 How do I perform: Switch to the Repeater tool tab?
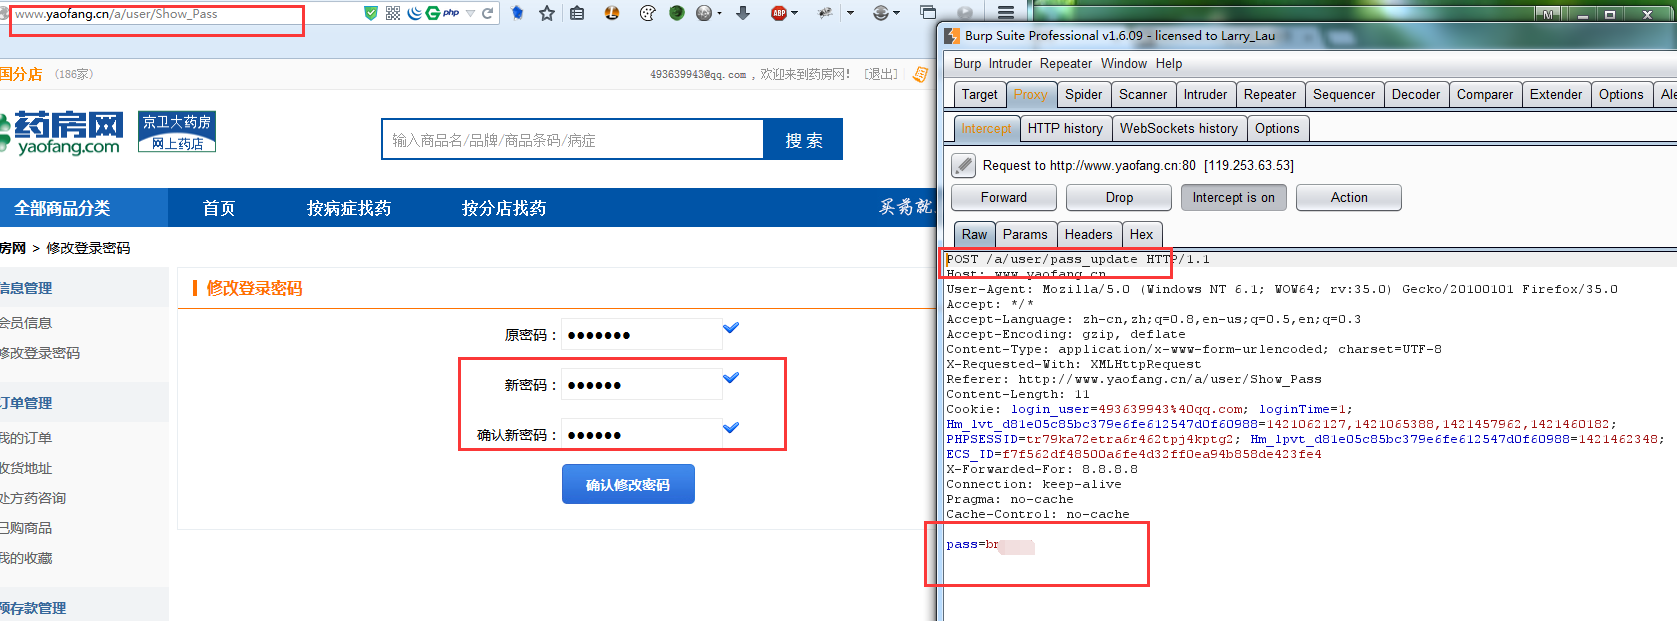(1270, 94)
